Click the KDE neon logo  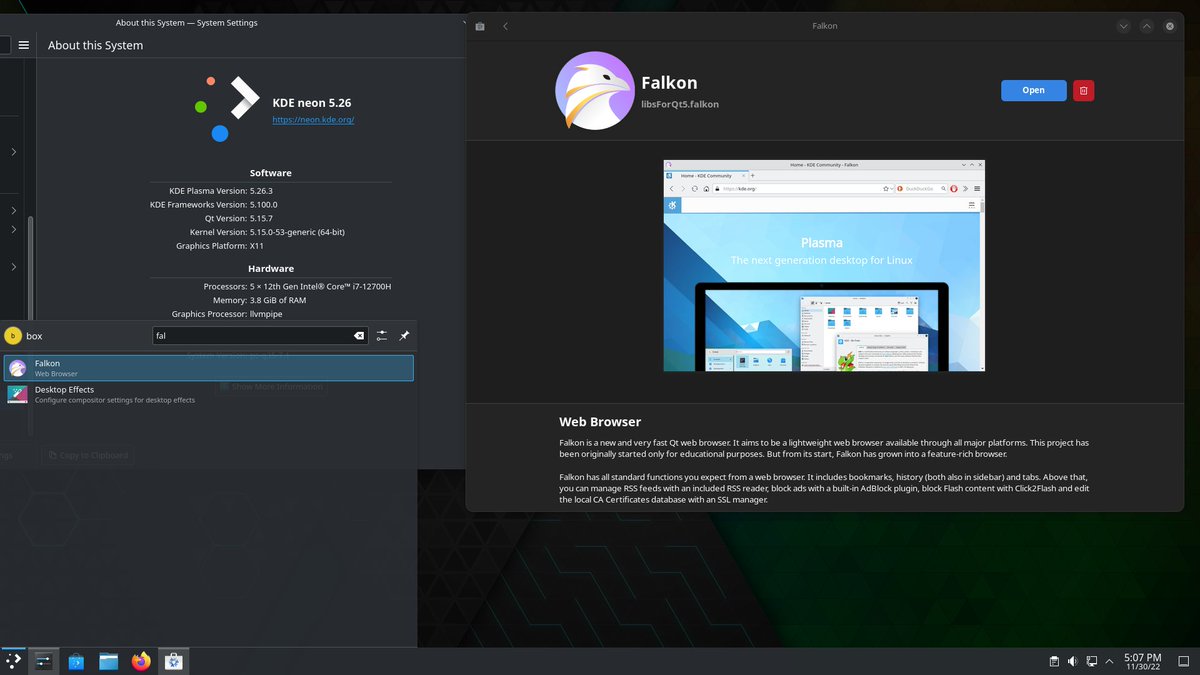click(x=227, y=108)
